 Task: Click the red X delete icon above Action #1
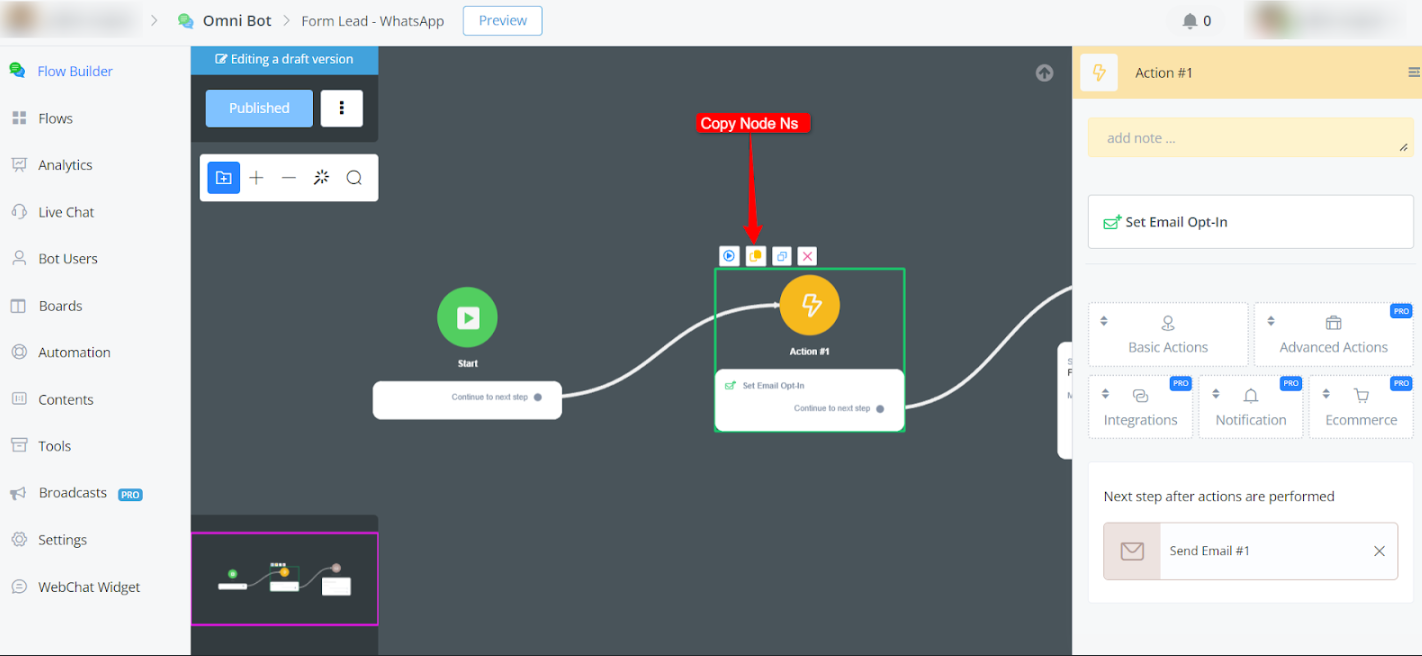pyautogui.click(x=808, y=256)
